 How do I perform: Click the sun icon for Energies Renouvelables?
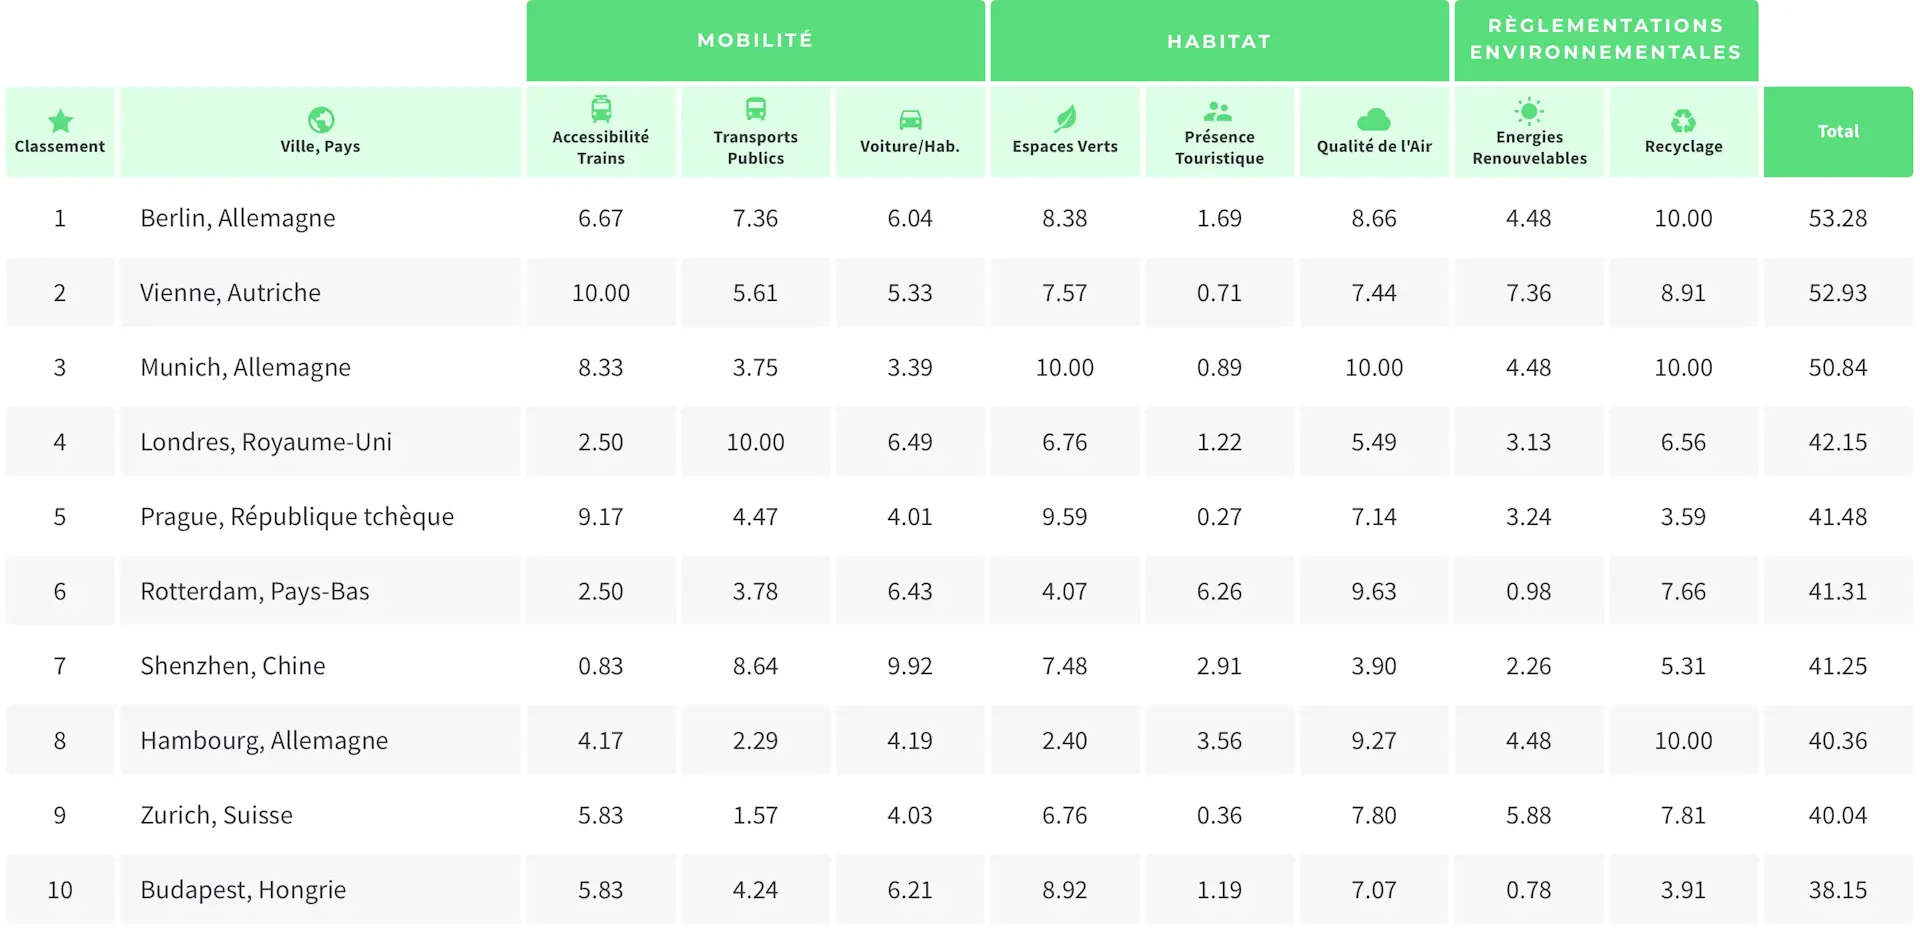1529,110
